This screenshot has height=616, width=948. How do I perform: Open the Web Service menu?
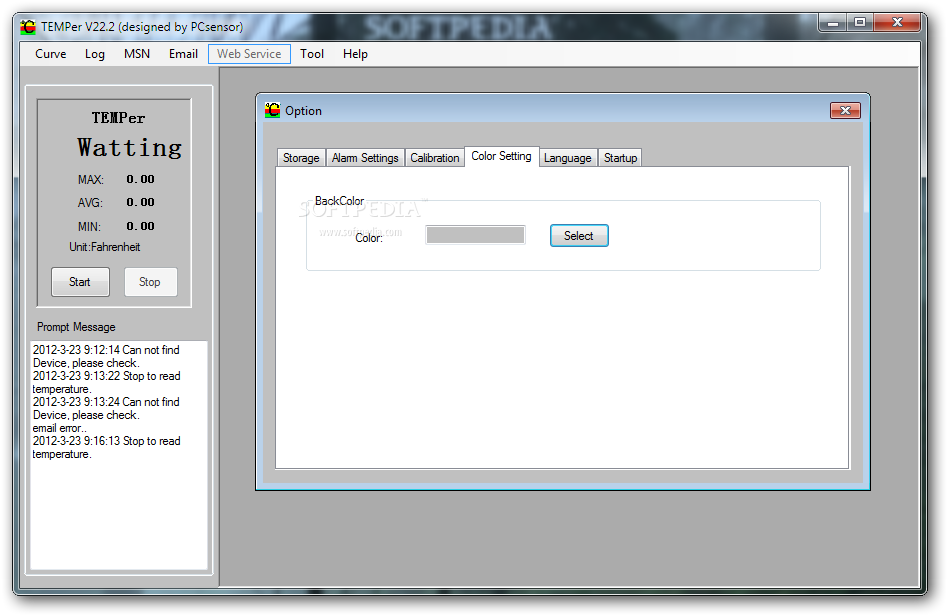[x=249, y=54]
